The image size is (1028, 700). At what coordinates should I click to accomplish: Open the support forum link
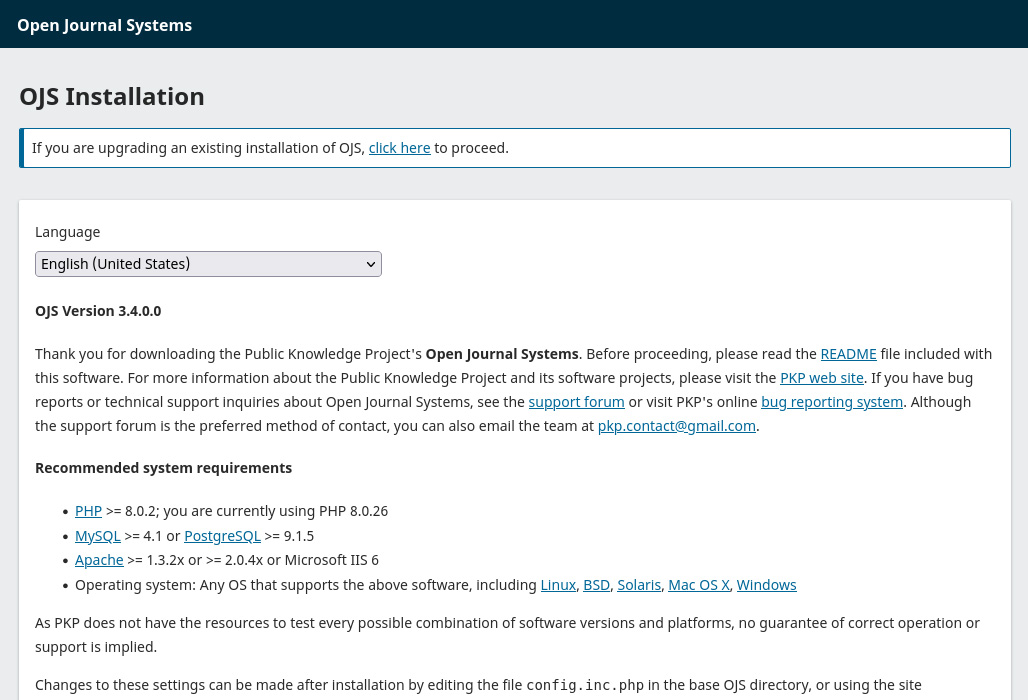(576, 402)
